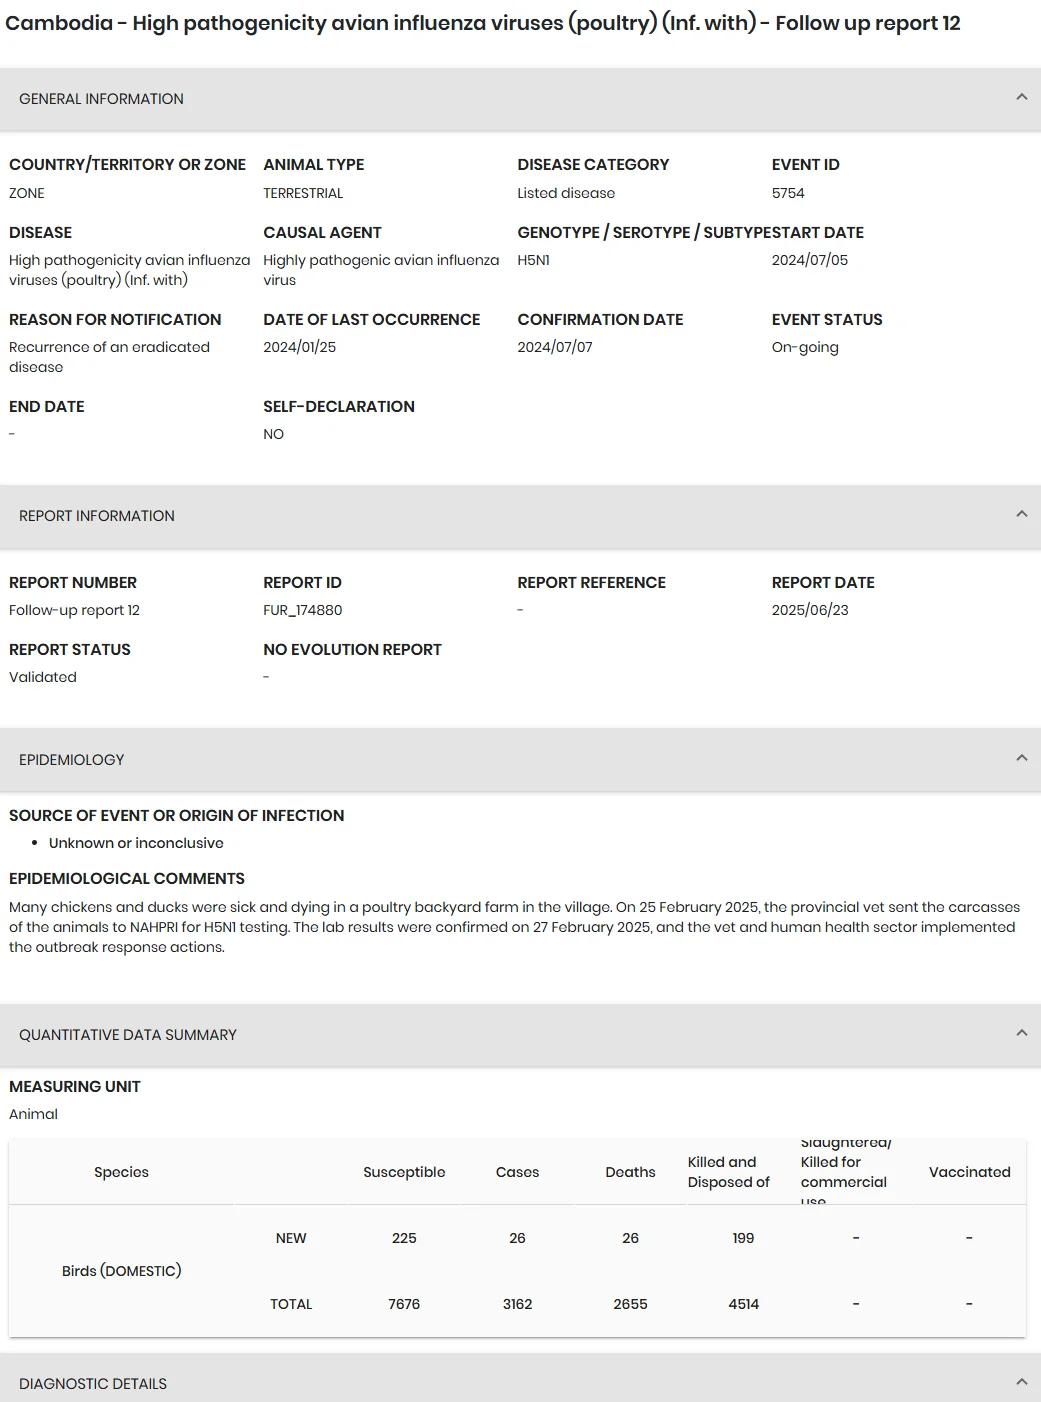Click the event ID 5754 value
The image size is (1041, 1402).
tap(788, 193)
